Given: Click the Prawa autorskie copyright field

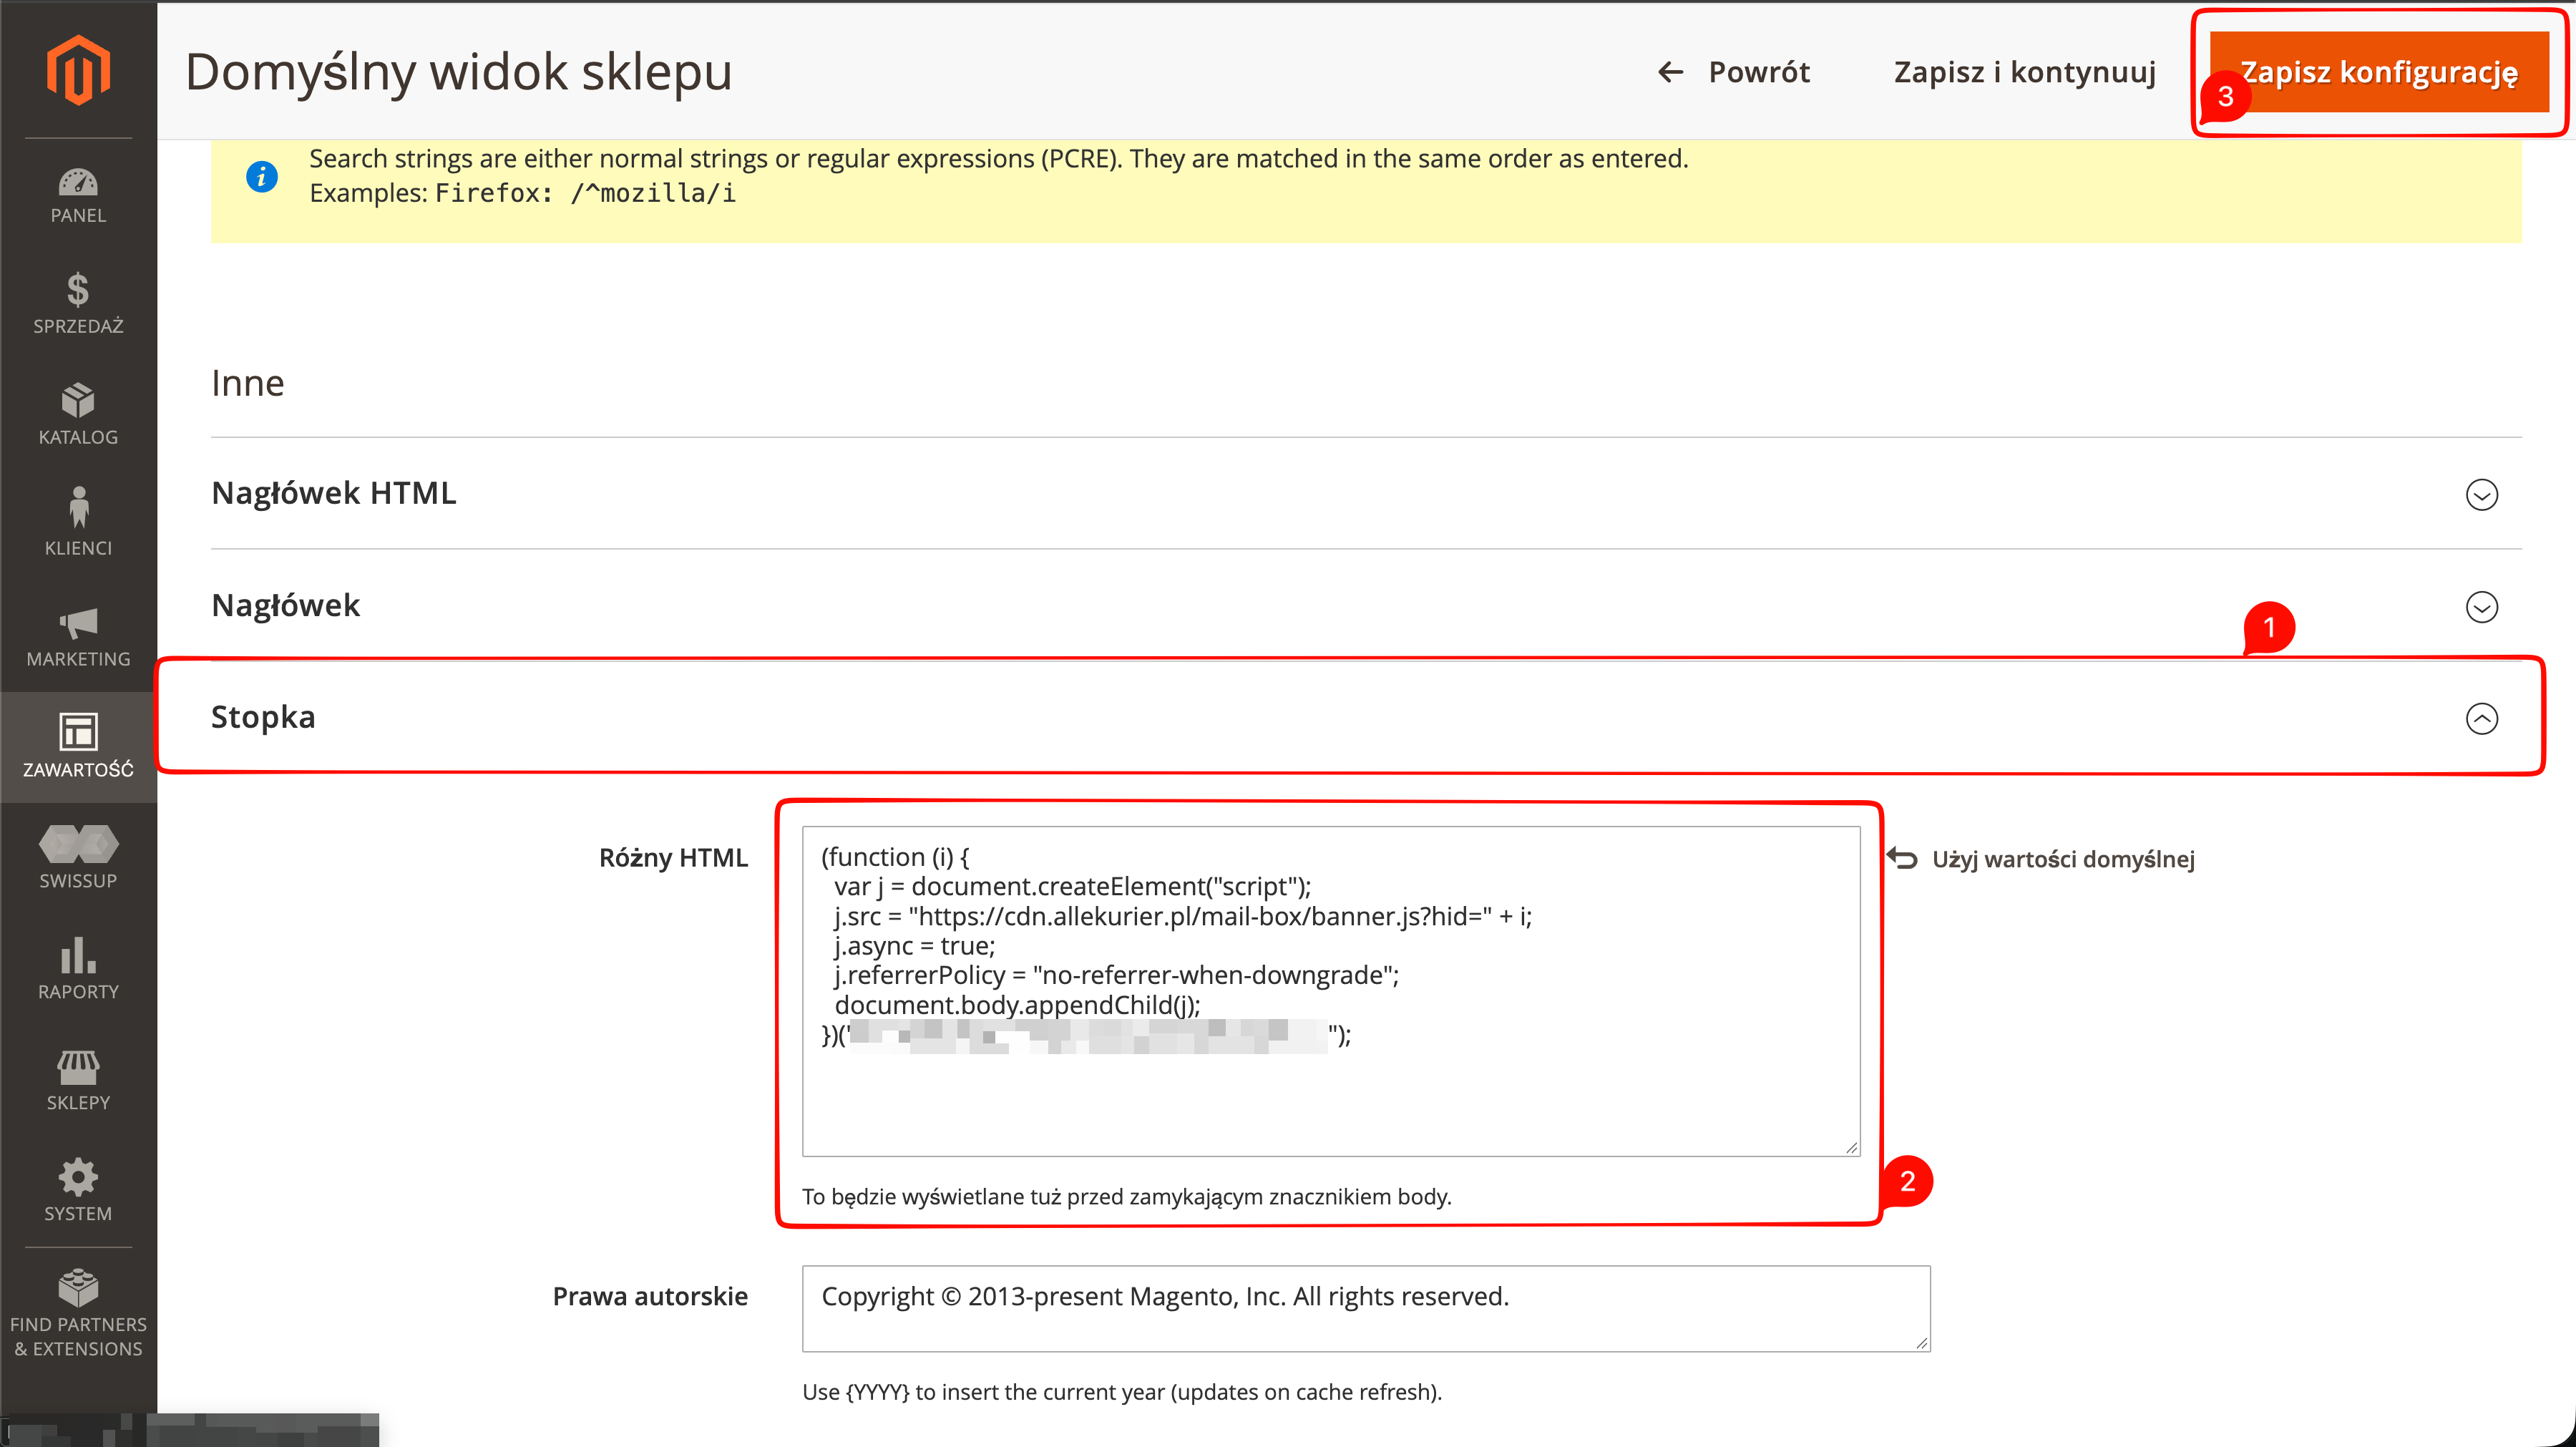Looking at the screenshot, I should [1366, 1308].
